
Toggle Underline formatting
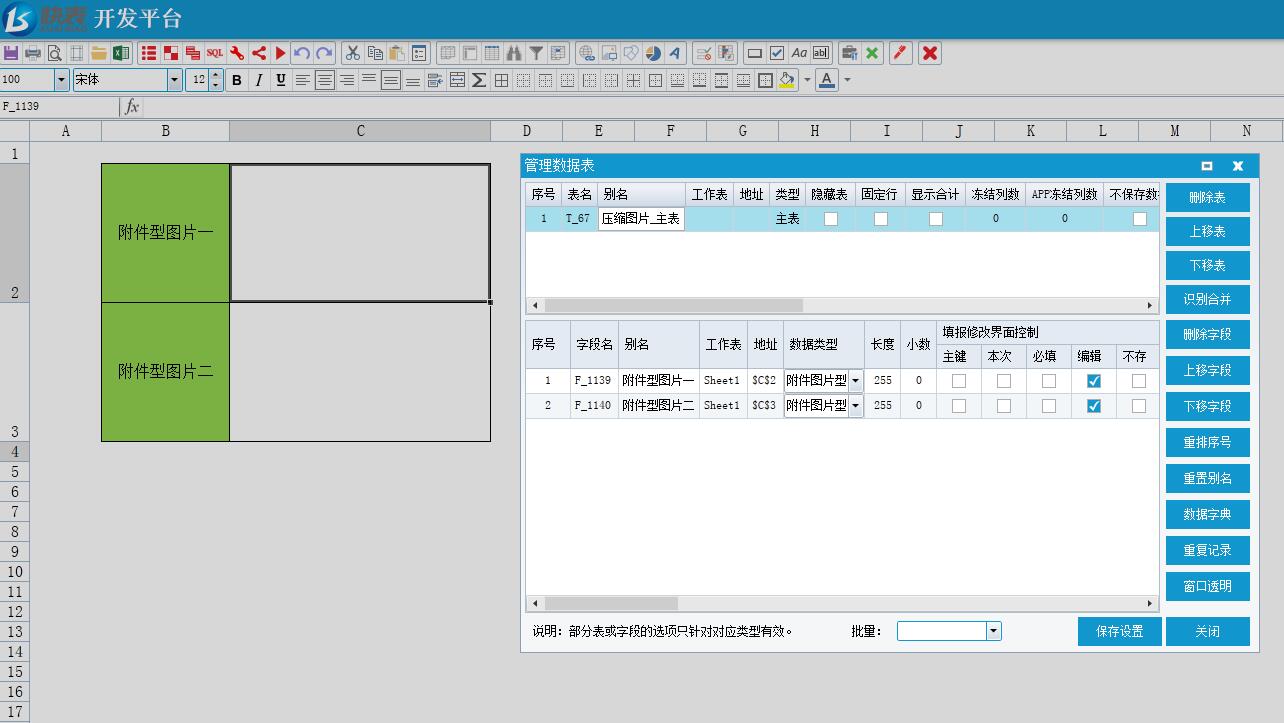pyautogui.click(x=281, y=80)
